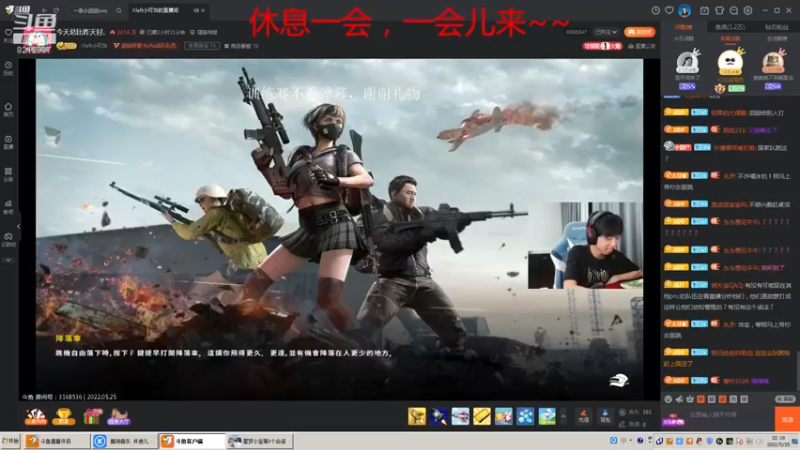Open the sidebar live icon
Viewport: 800px width, 450px height.
[8, 142]
